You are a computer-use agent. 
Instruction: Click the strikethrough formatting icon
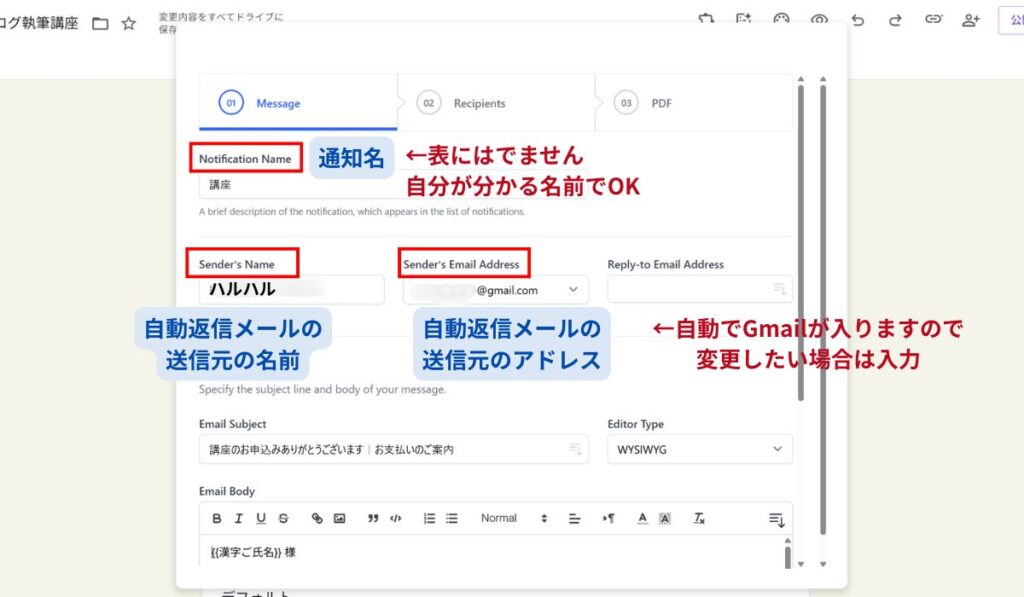(283, 518)
